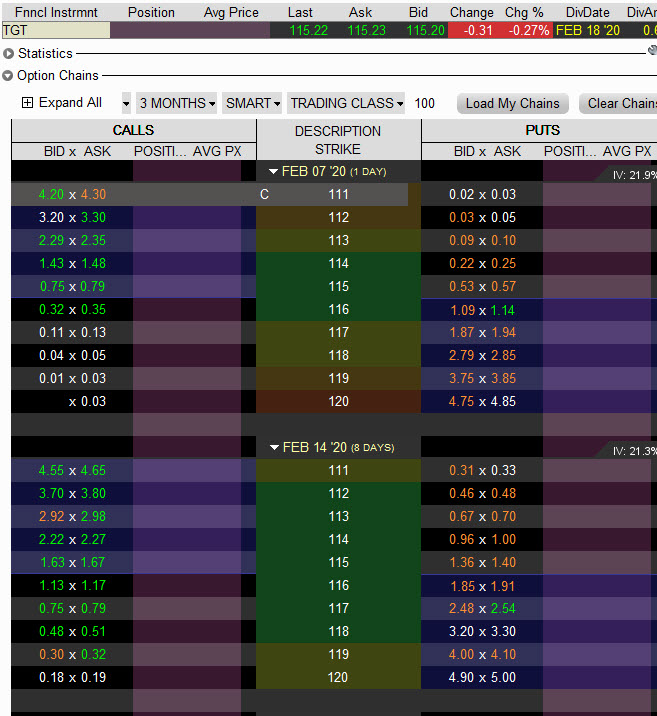Image resolution: width=657 pixels, height=716 pixels.
Task: Click the CALLS section header
Action: pos(133,130)
